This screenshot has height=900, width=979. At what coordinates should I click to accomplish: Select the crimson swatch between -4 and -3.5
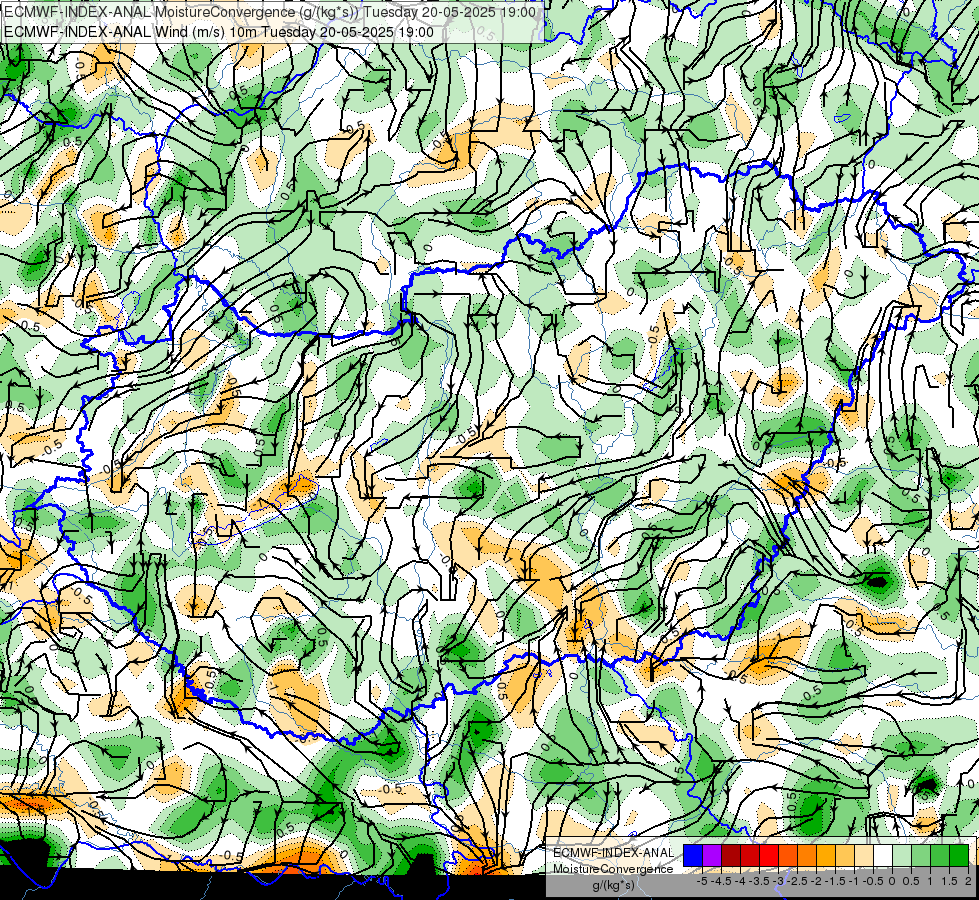click(x=750, y=856)
